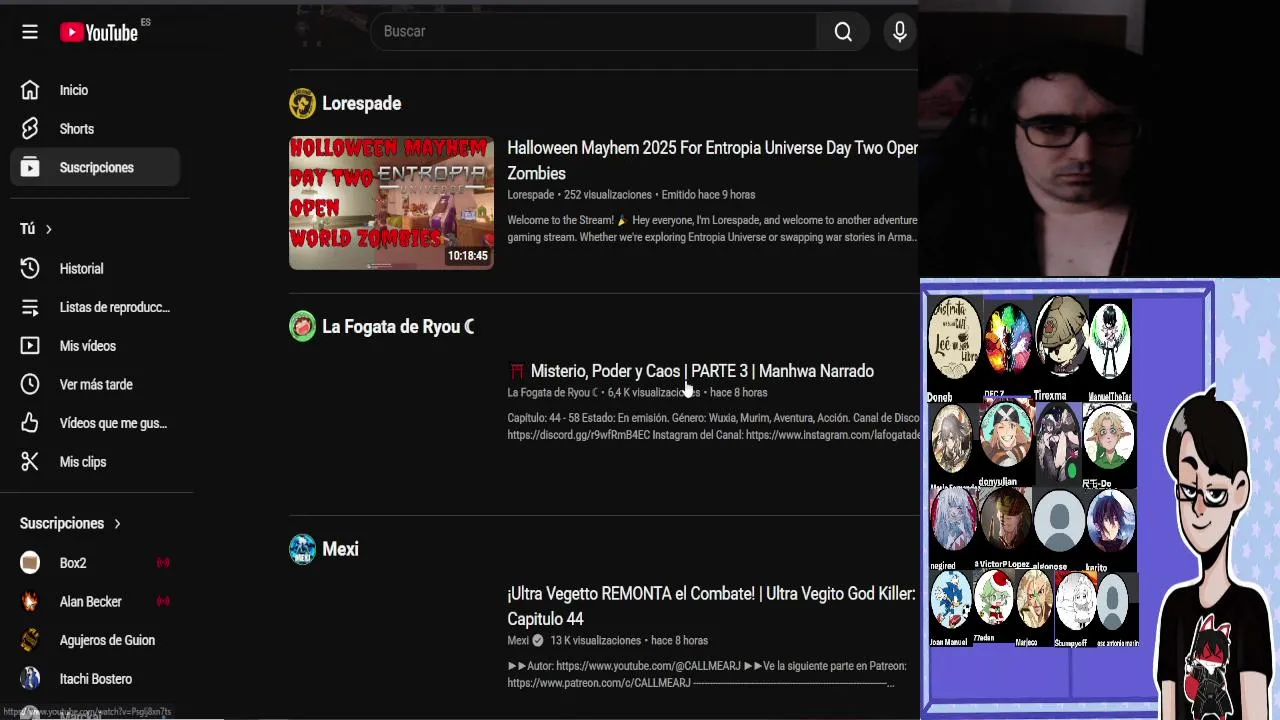This screenshot has height=720, width=1280.
Task: Select Suscripciones in the sidebar
Action: click(x=95, y=168)
